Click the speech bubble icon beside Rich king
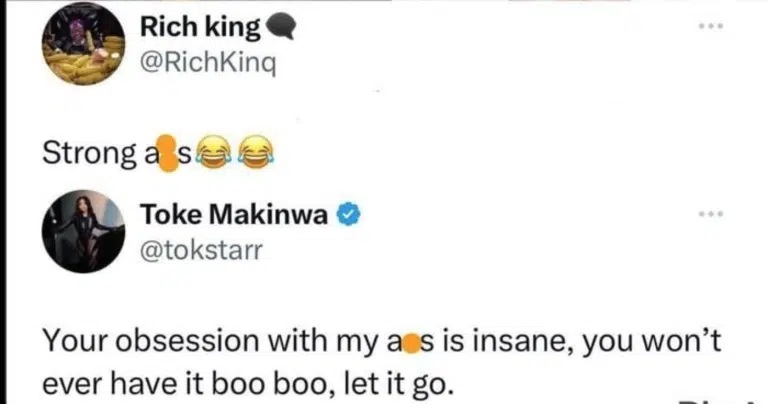 281,31
